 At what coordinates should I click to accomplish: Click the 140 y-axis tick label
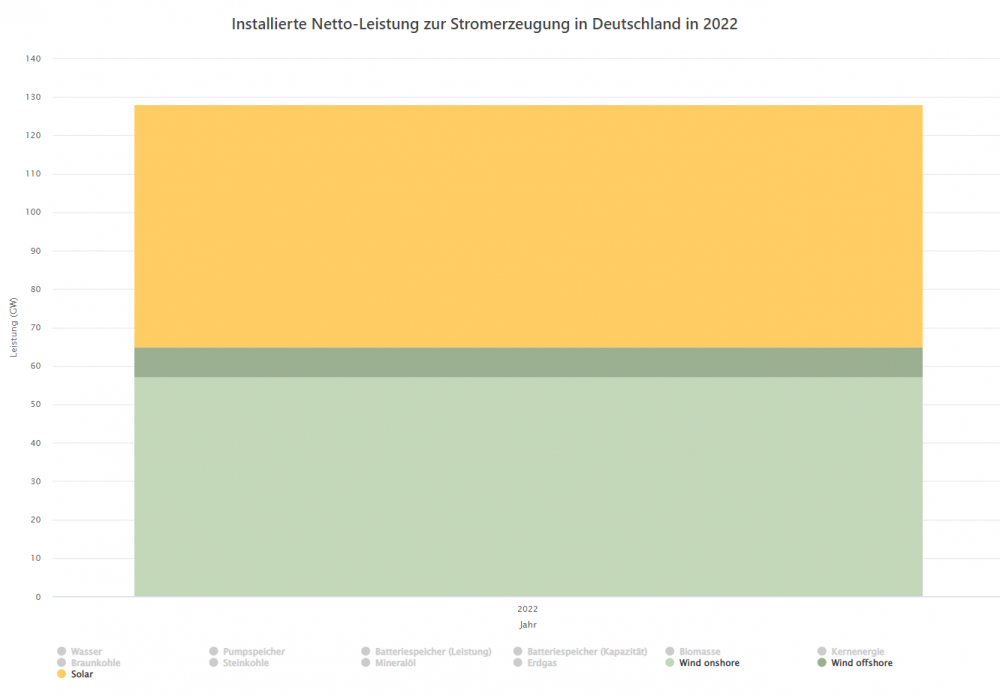tap(33, 59)
